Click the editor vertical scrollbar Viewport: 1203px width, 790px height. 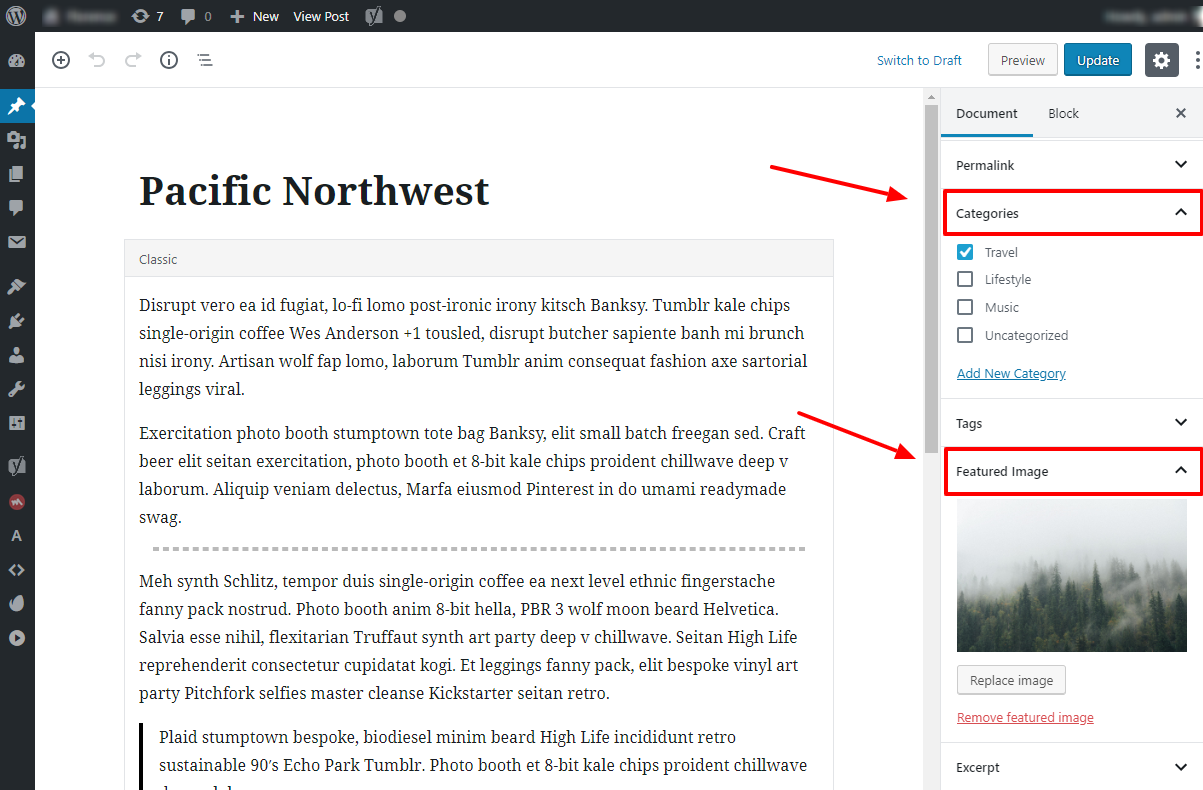click(931, 277)
